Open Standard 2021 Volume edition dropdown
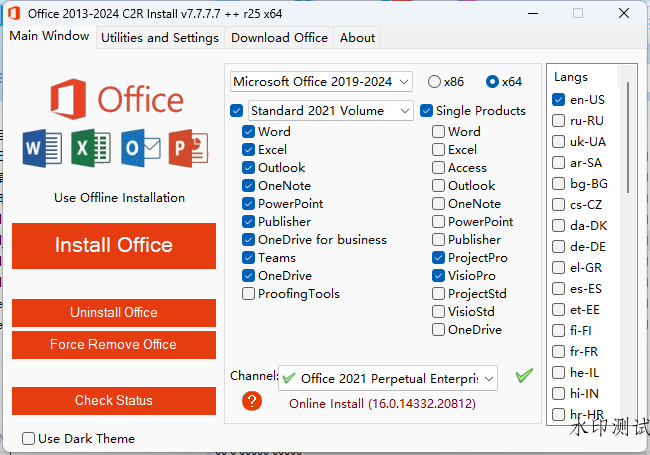650x455 pixels. [331, 111]
